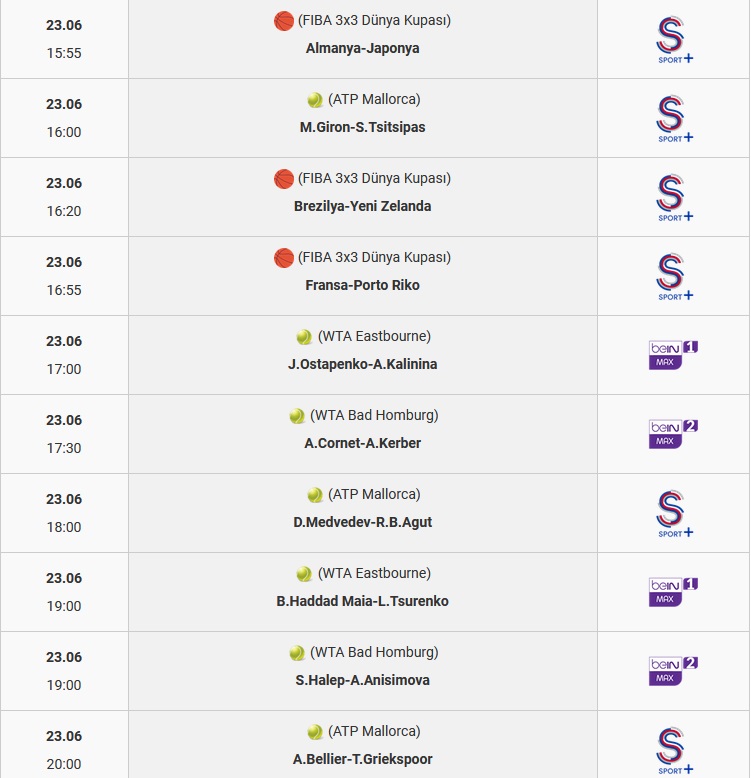Open the Almanya-Japonya match
751x778 pixels.
[363, 48]
